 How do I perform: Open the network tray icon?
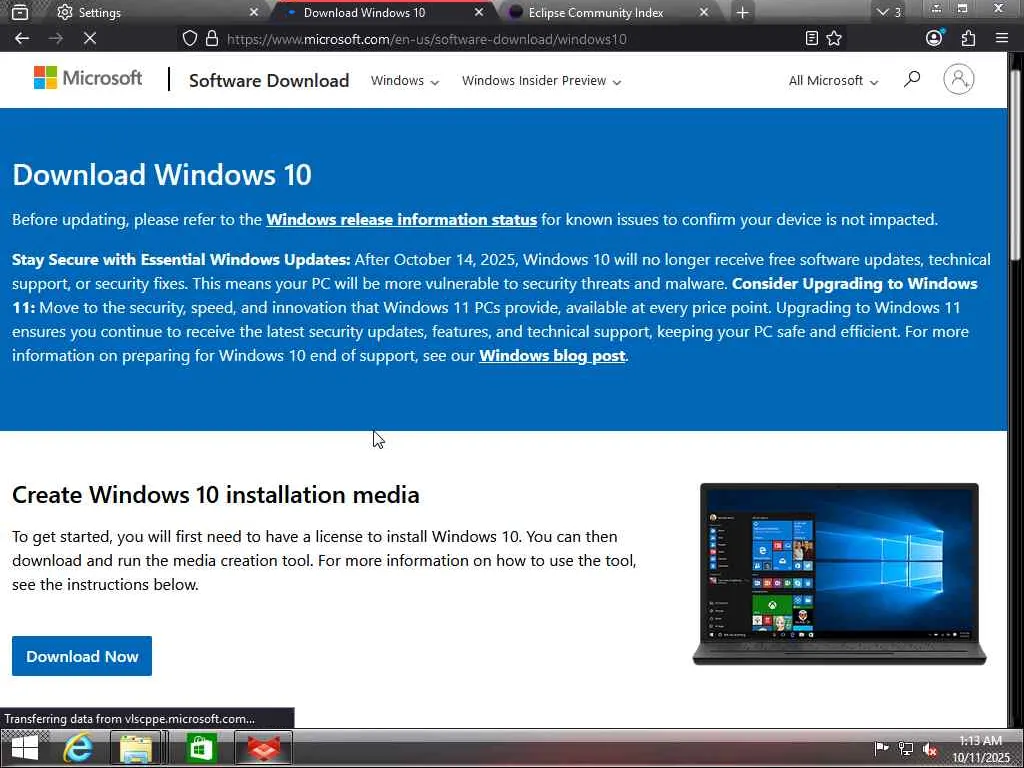click(x=906, y=748)
